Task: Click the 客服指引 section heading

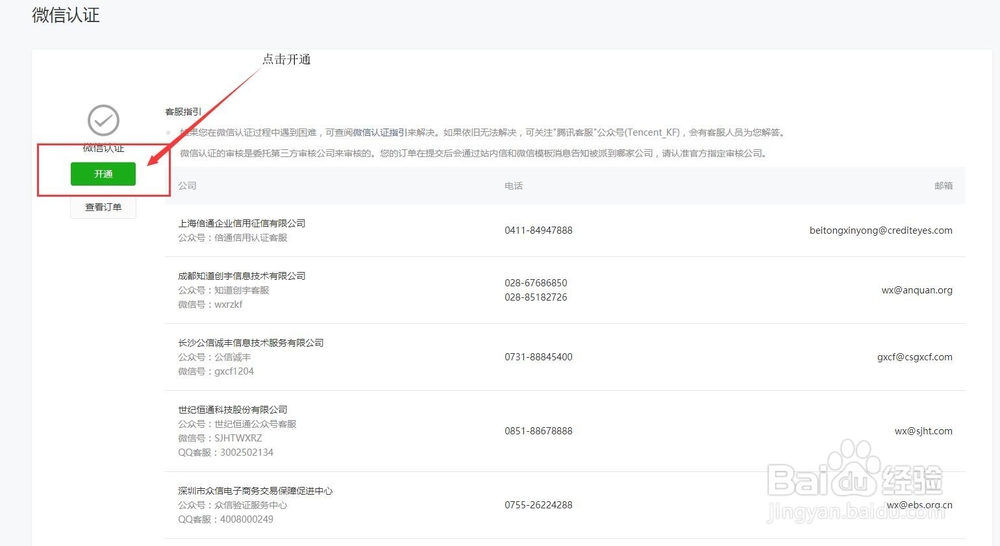Action: point(183,112)
